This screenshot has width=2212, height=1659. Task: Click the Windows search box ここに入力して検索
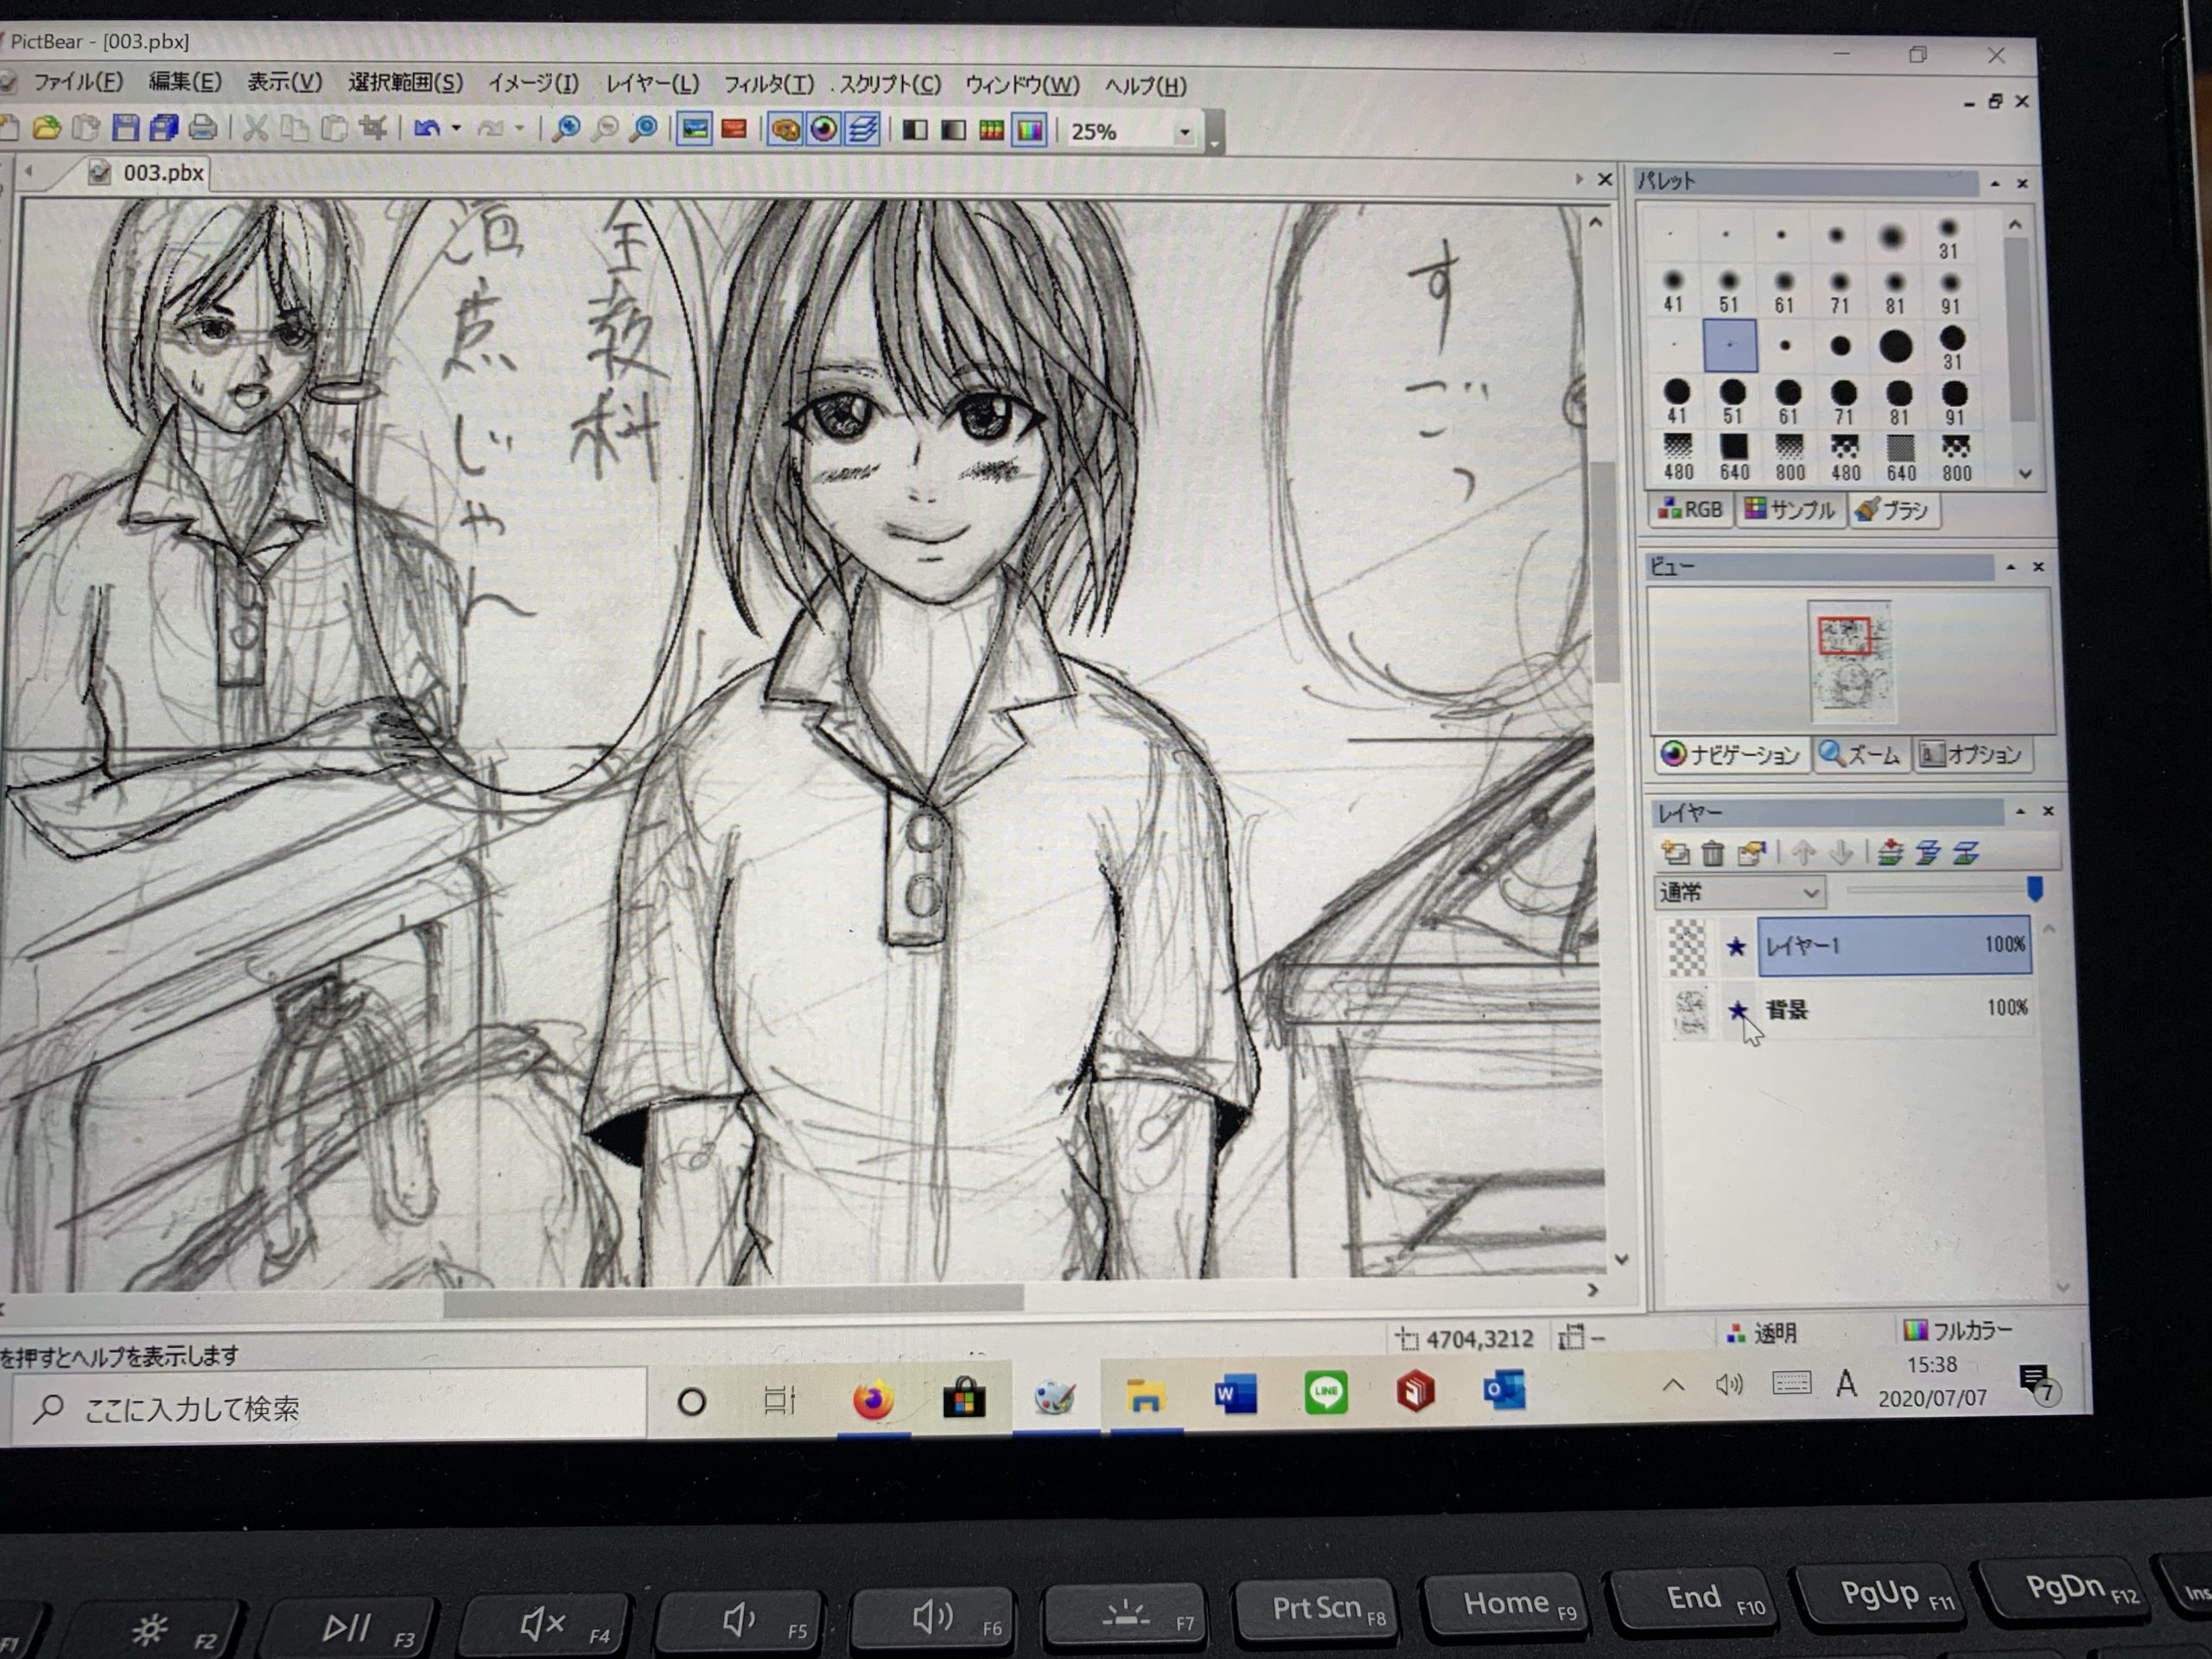[330, 1408]
